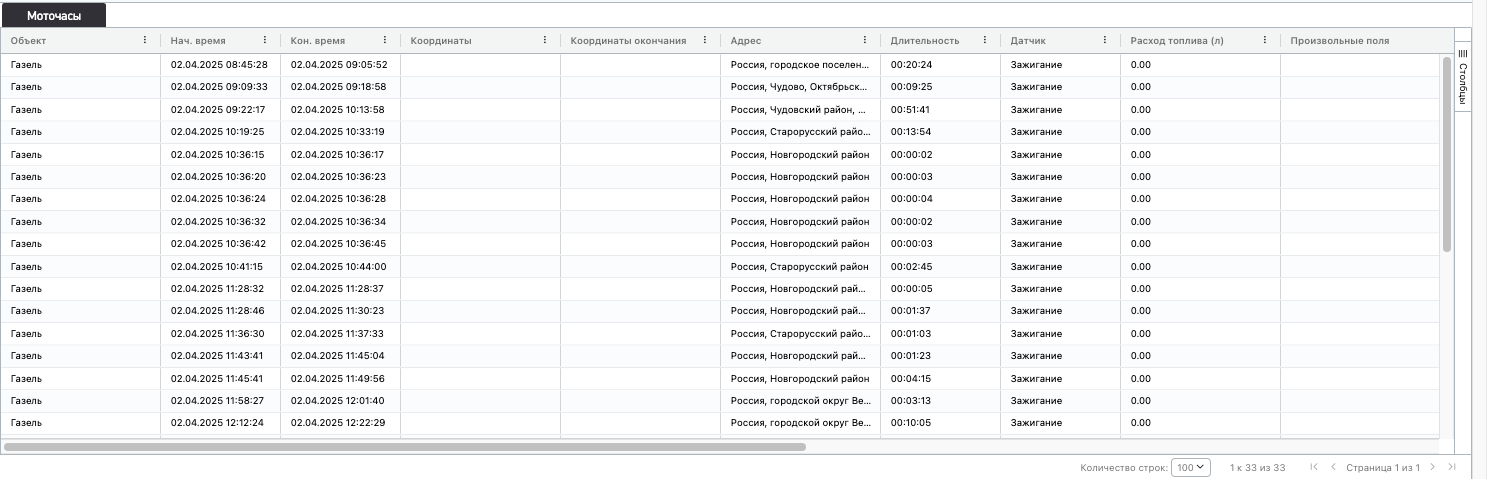Open the Столбцы side panel
Image resolution: width=1487 pixels, height=479 pixels.
tap(1462, 76)
